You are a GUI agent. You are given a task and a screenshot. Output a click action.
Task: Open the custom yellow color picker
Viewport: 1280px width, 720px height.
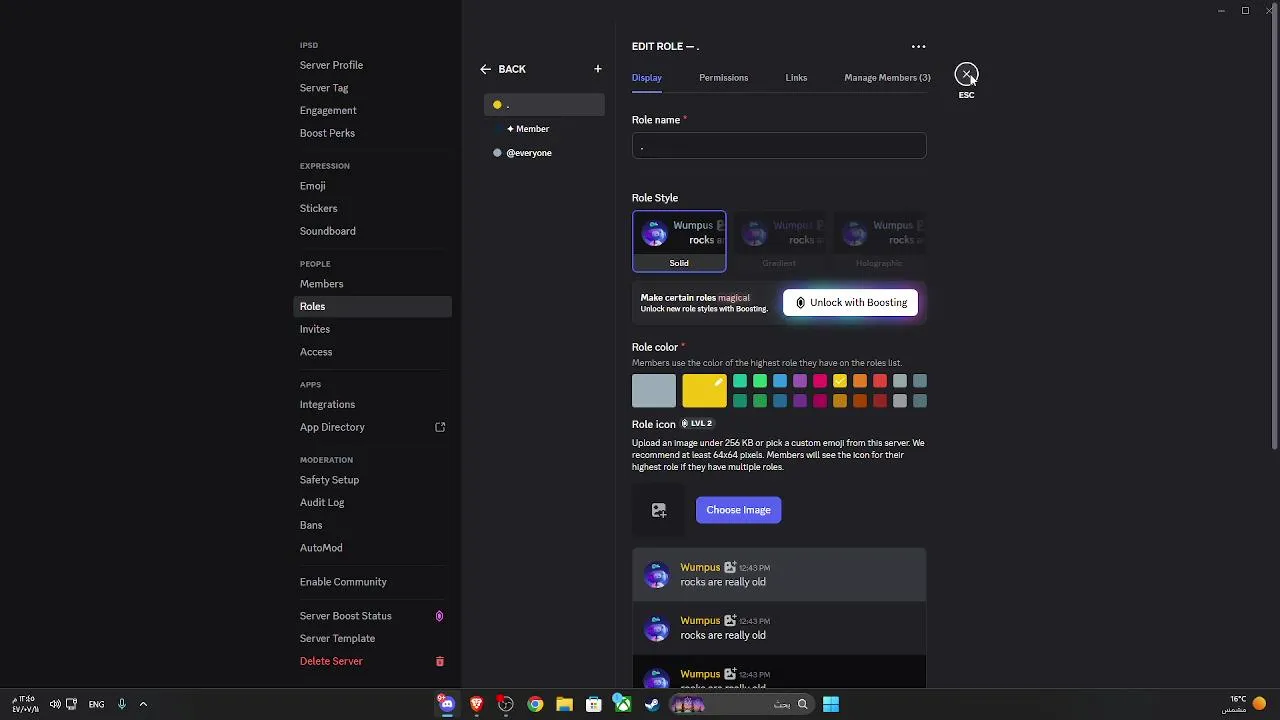click(704, 391)
